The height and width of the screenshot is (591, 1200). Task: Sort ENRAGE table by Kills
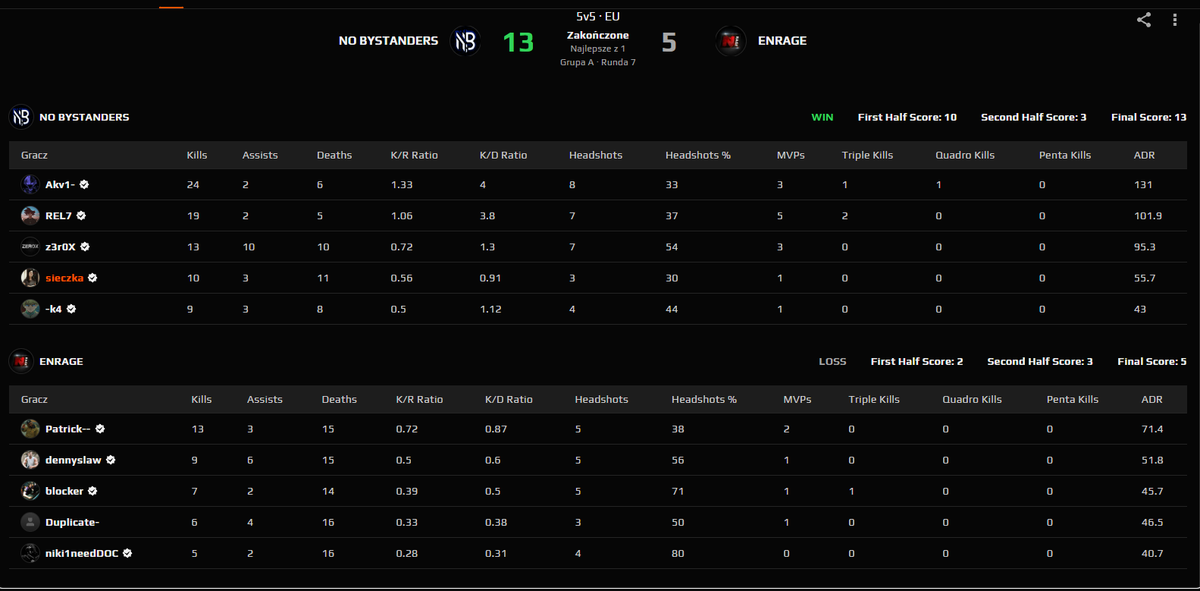coord(202,399)
